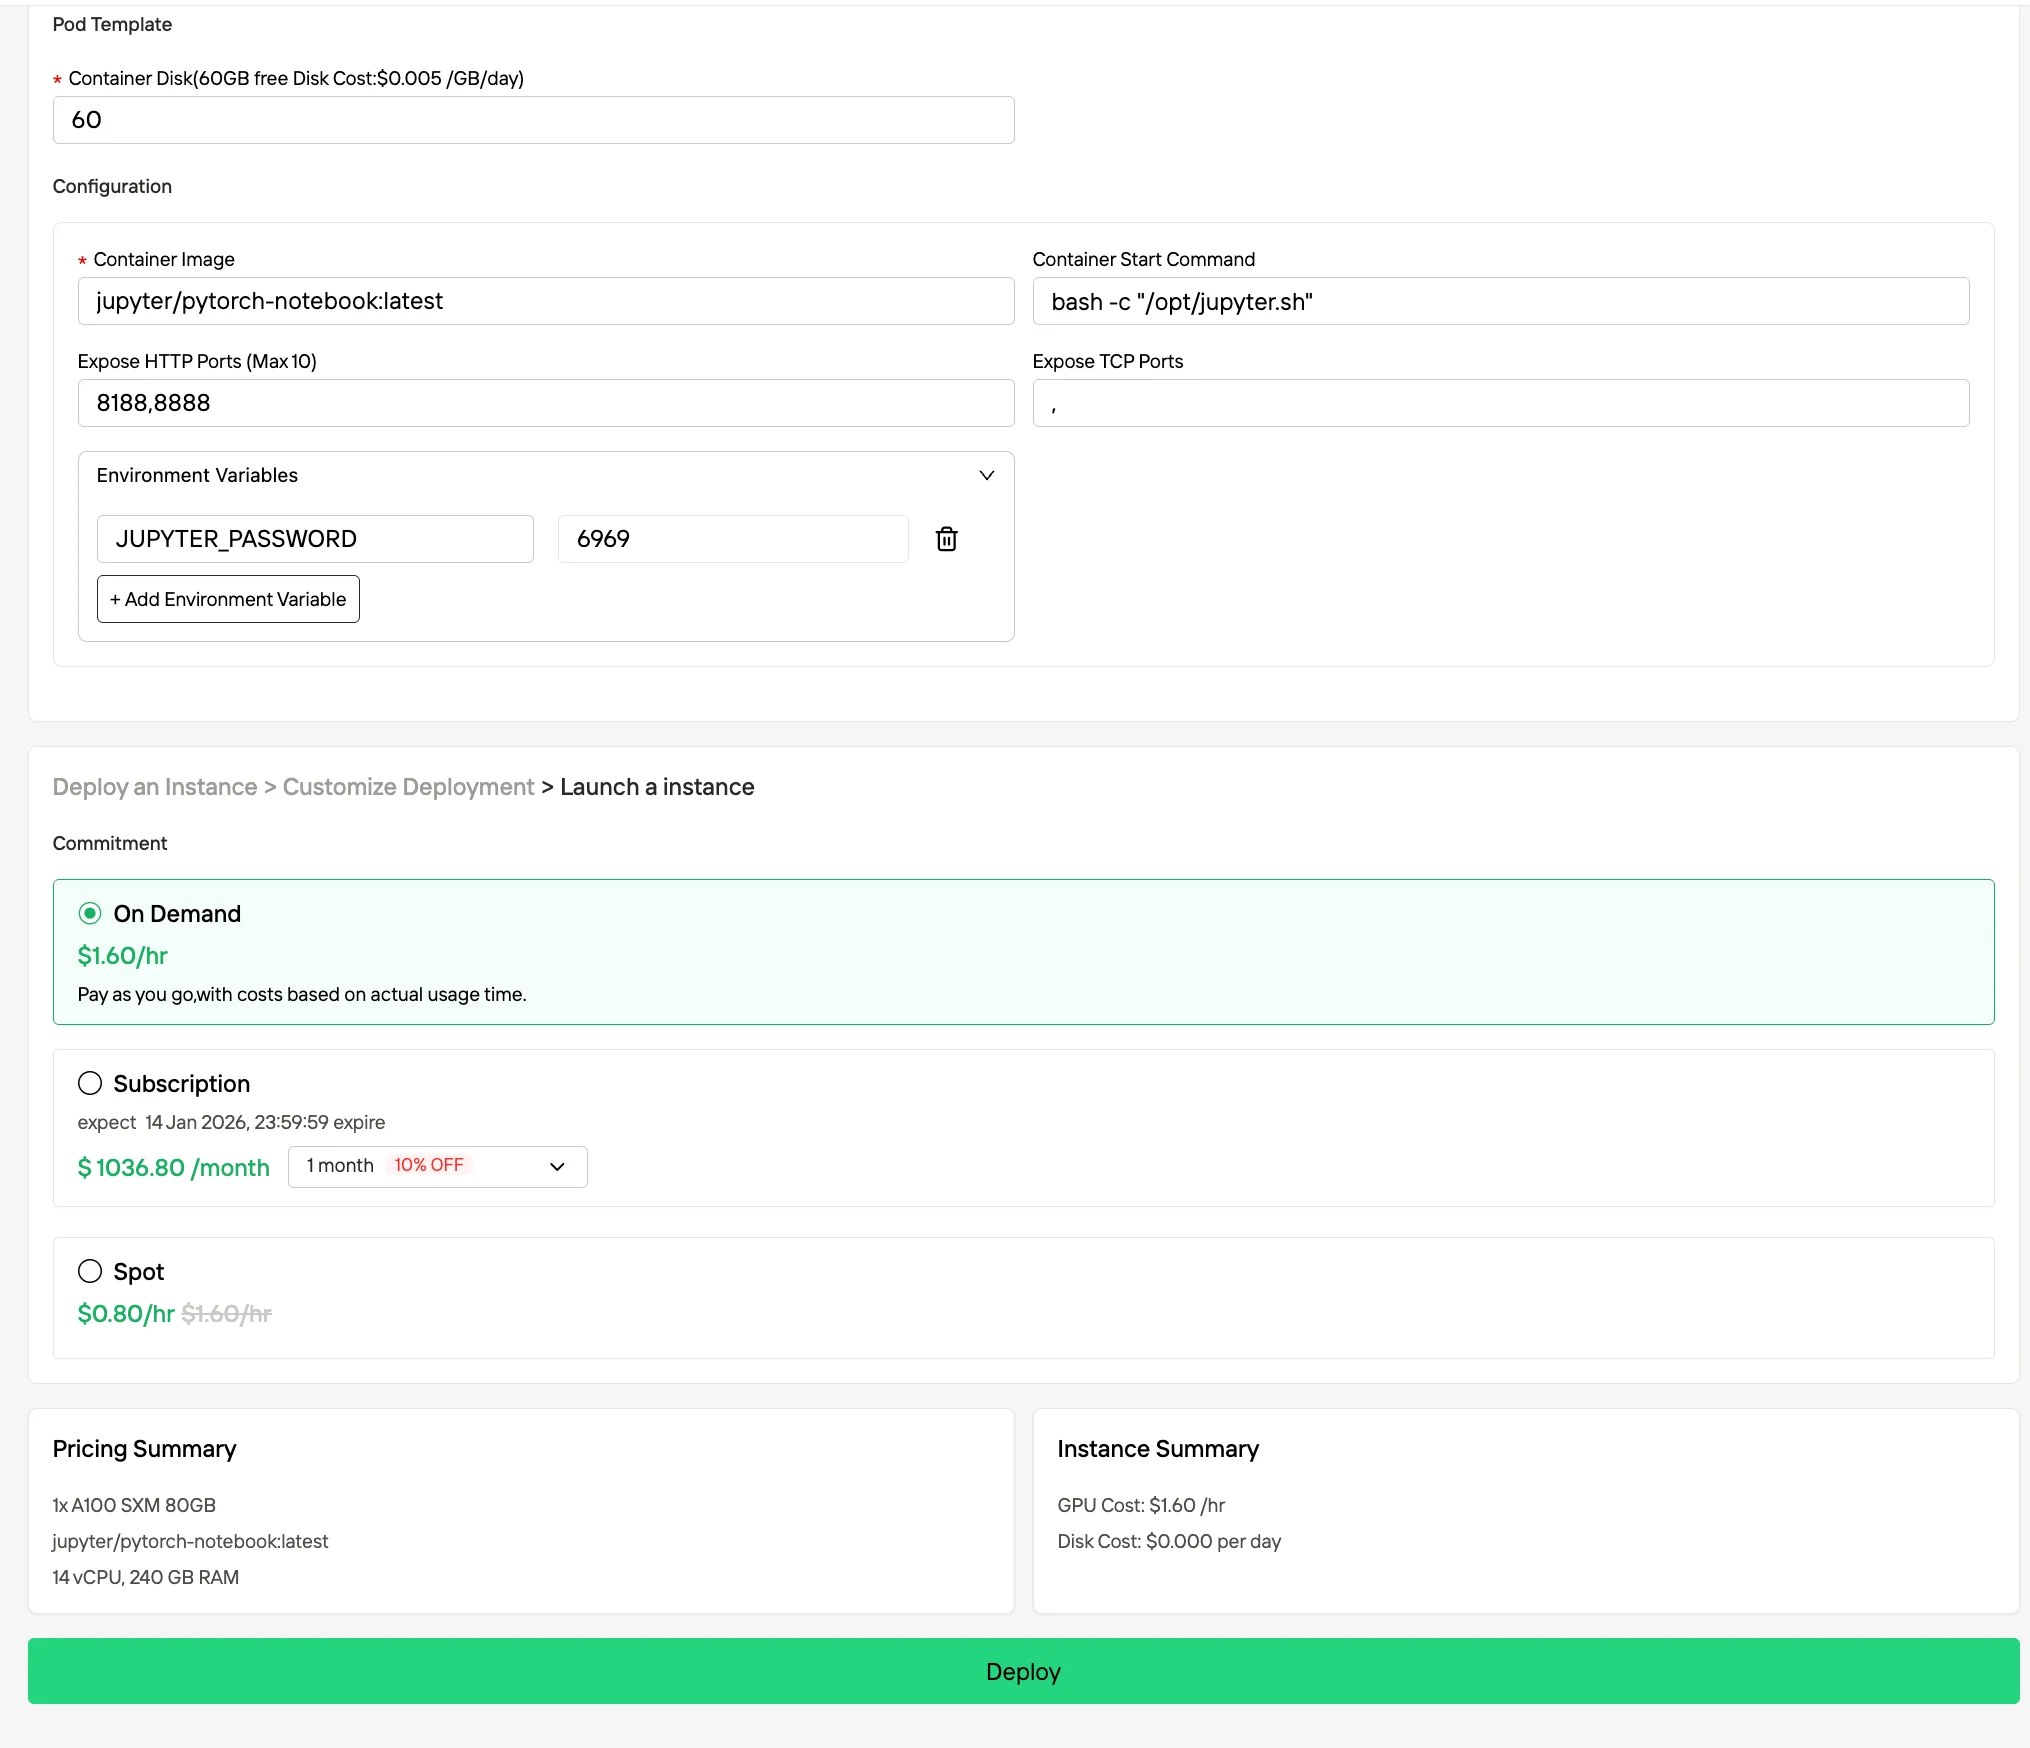Open the subscription 1 month duration dropdown
The image size is (2030, 1748).
point(437,1166)
